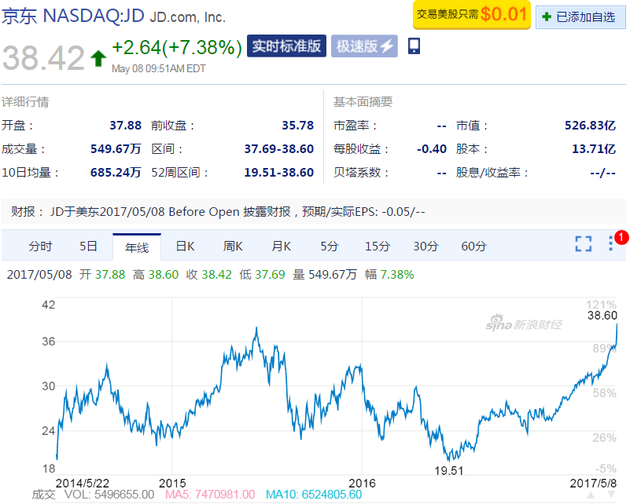Click the 前收盘 value 35.78
The height and width of the screenshot is (504, 630).
click(x=297, y=125)
